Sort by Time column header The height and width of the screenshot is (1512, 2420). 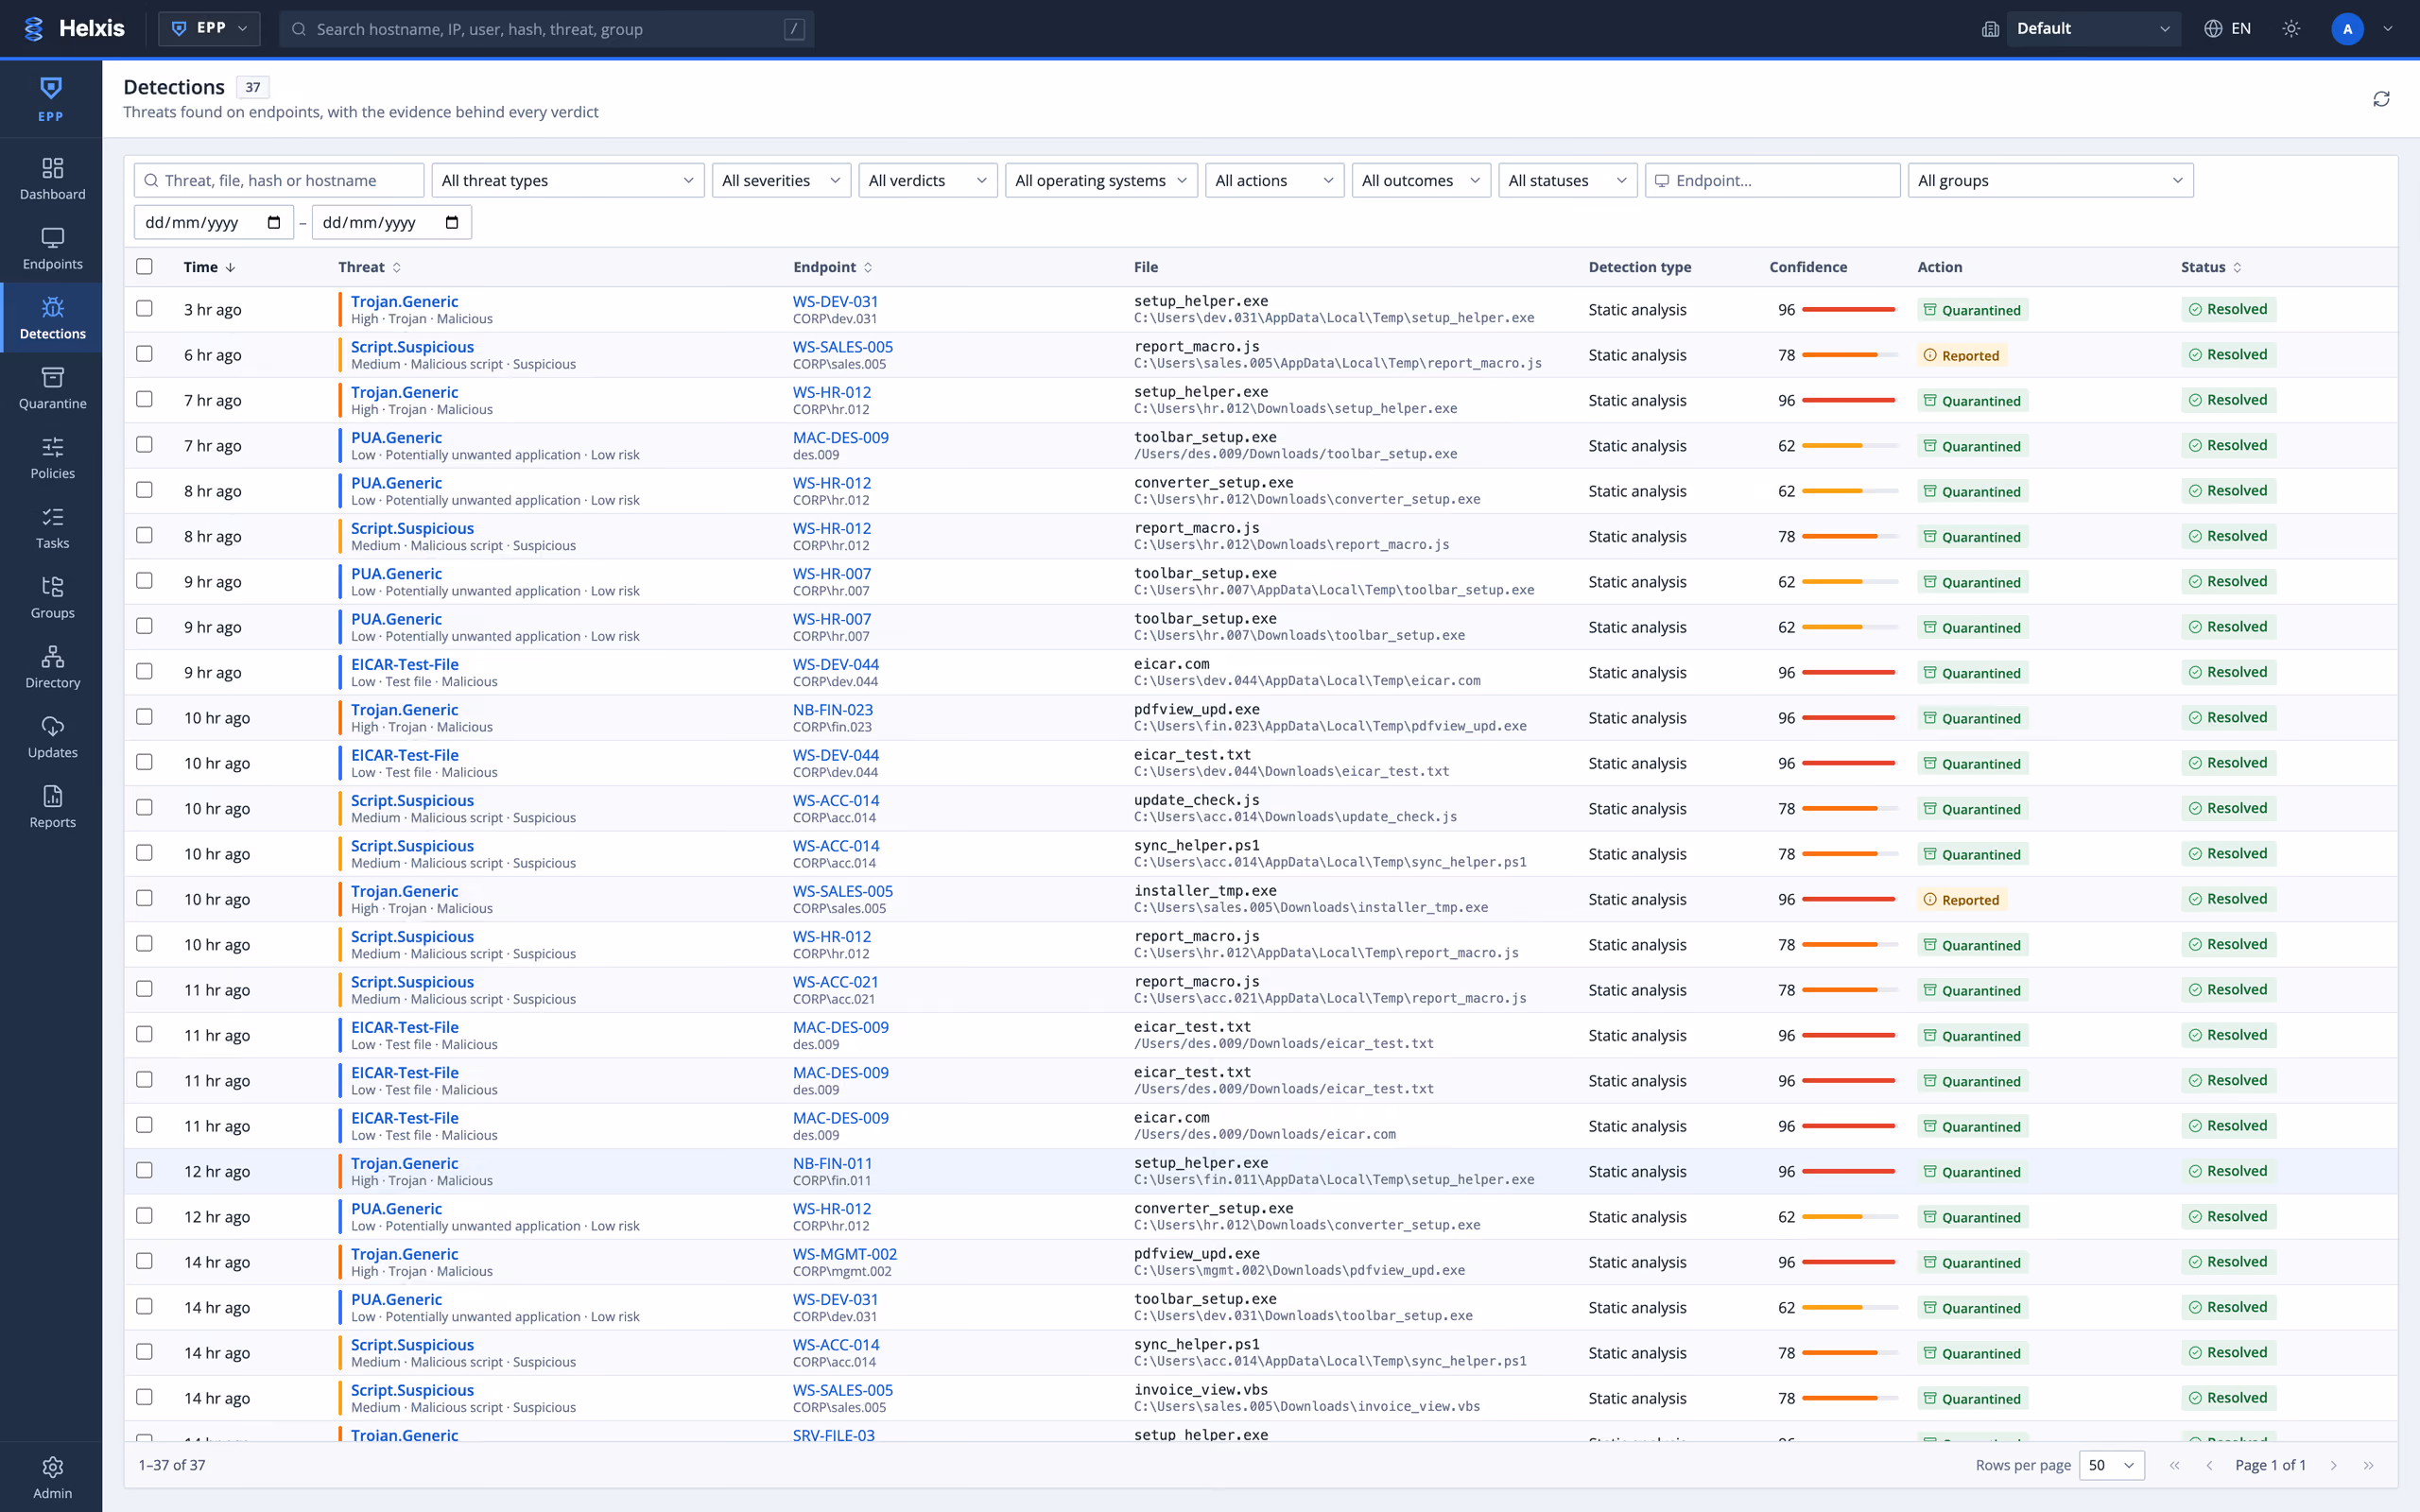[x=209, y=267]
